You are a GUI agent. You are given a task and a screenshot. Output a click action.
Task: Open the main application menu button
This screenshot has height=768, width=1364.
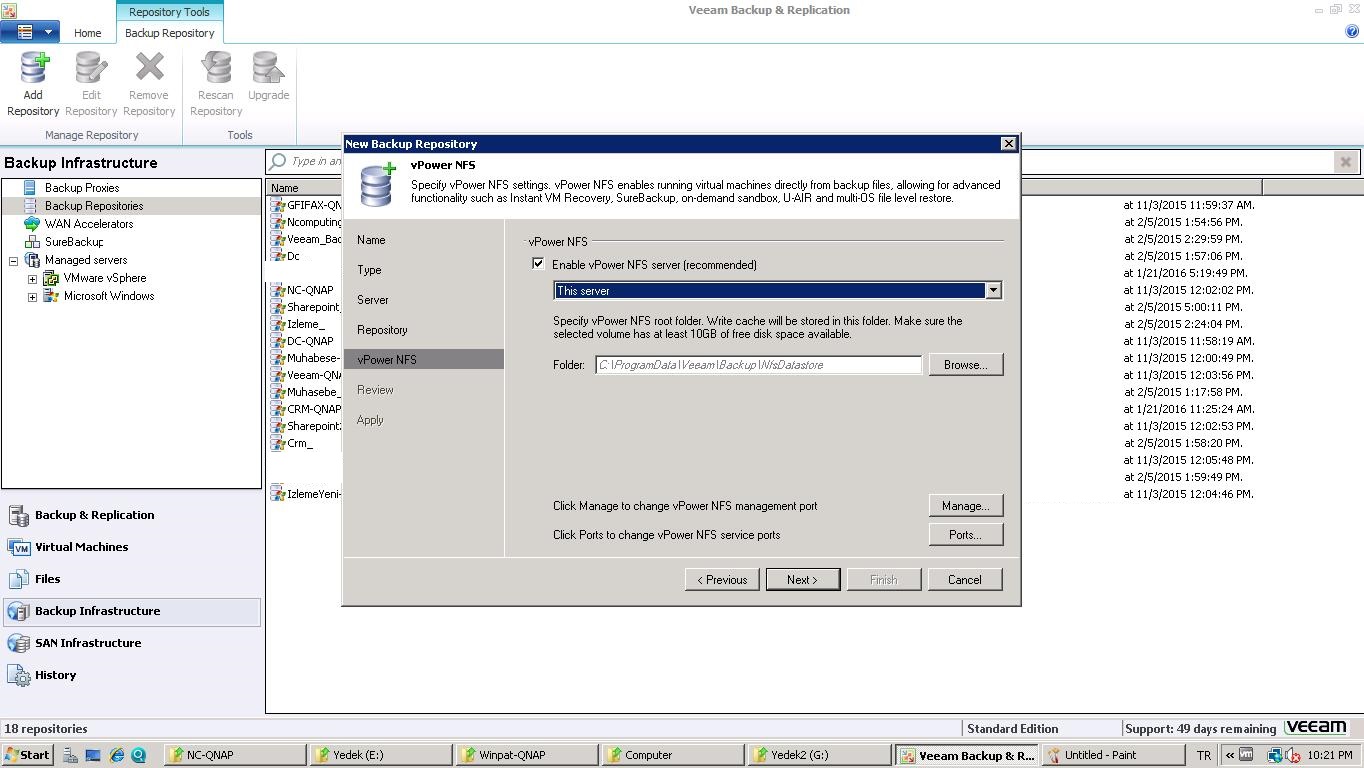click(30, 32)
